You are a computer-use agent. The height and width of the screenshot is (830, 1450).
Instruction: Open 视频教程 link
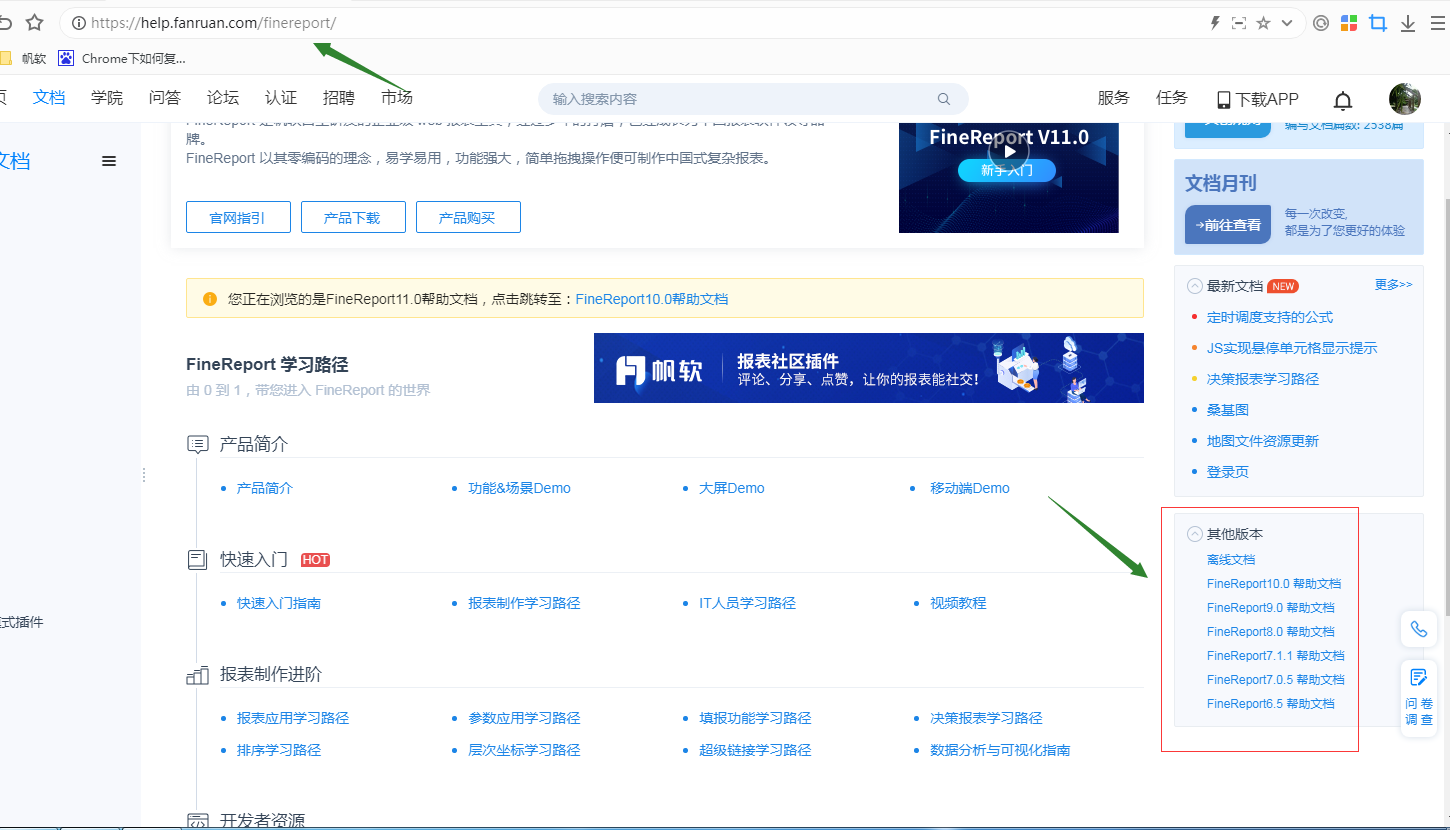[958, 603]
